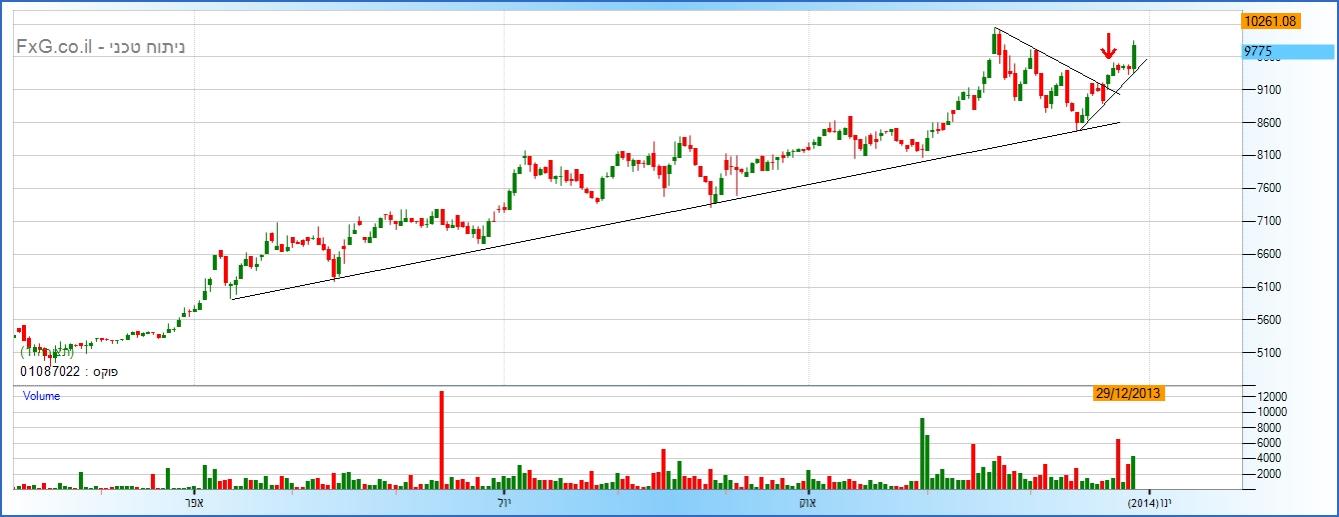Select the orange 10261.08 price label
This screenshot has width=1339, height=517.
(x=1269, y=20)
